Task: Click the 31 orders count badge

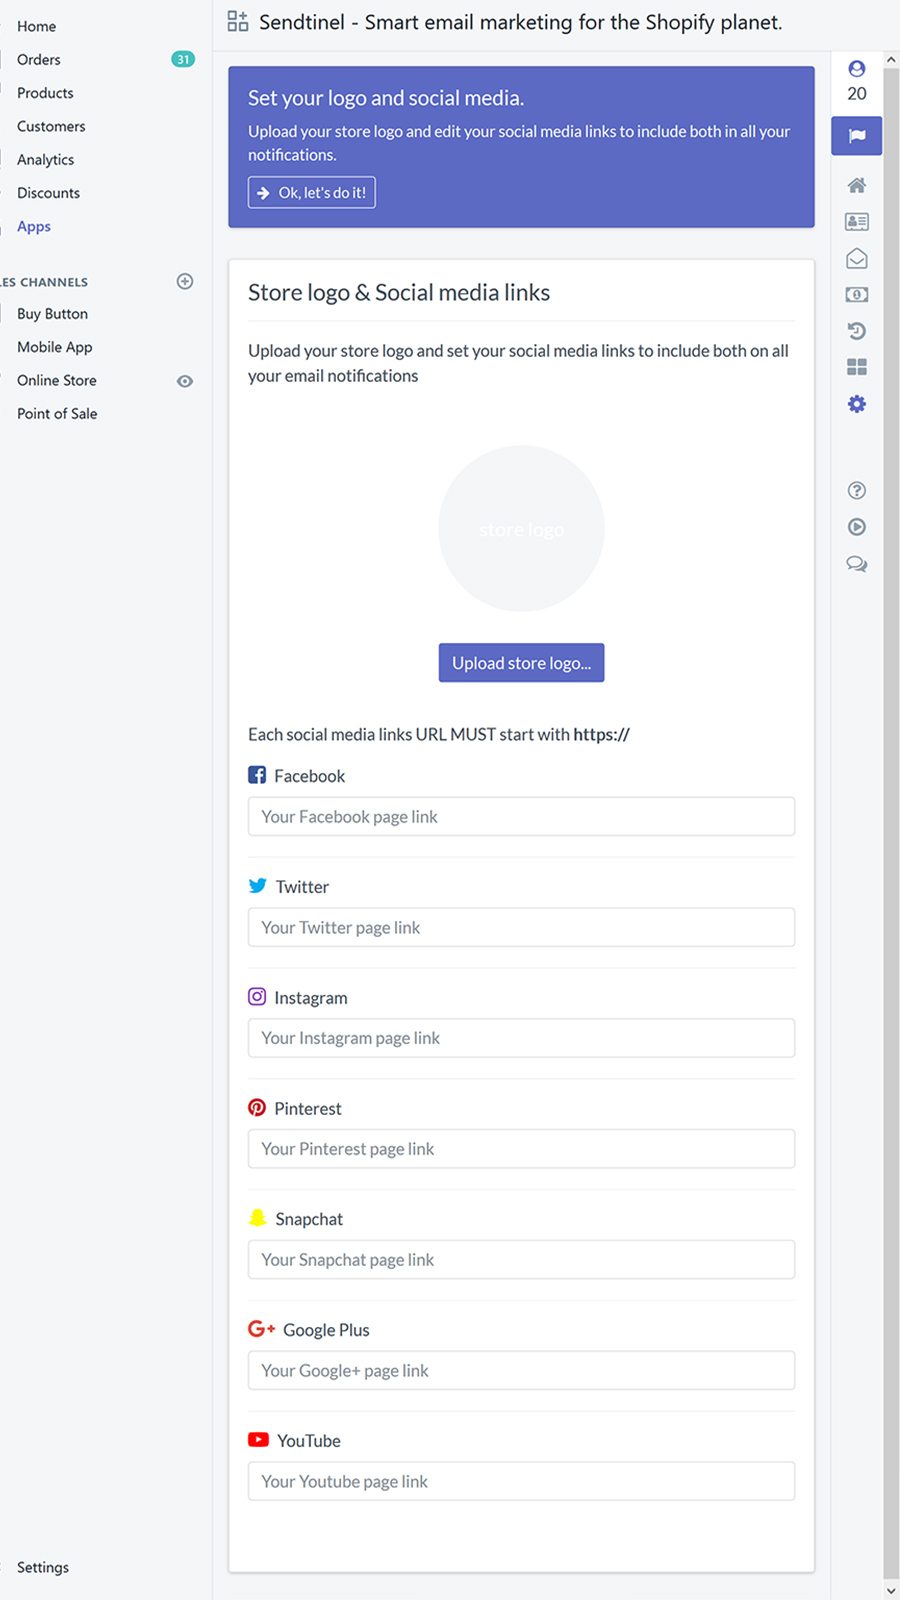Action: (x=183, y=59)
